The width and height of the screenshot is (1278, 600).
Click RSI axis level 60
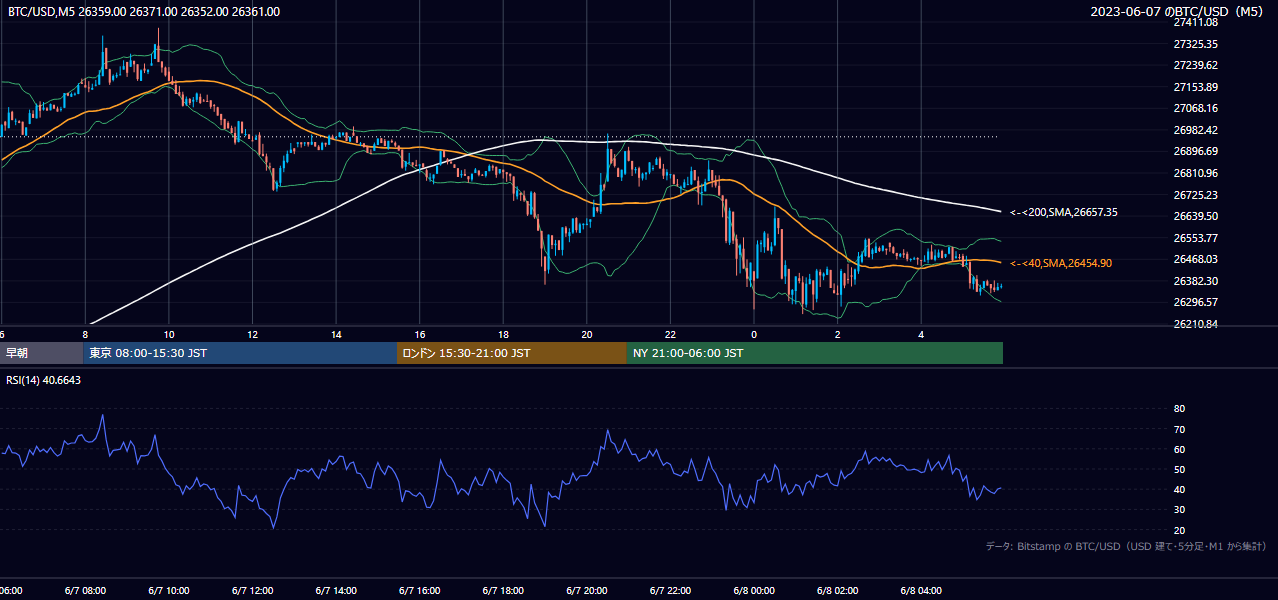pos(1179,449)
